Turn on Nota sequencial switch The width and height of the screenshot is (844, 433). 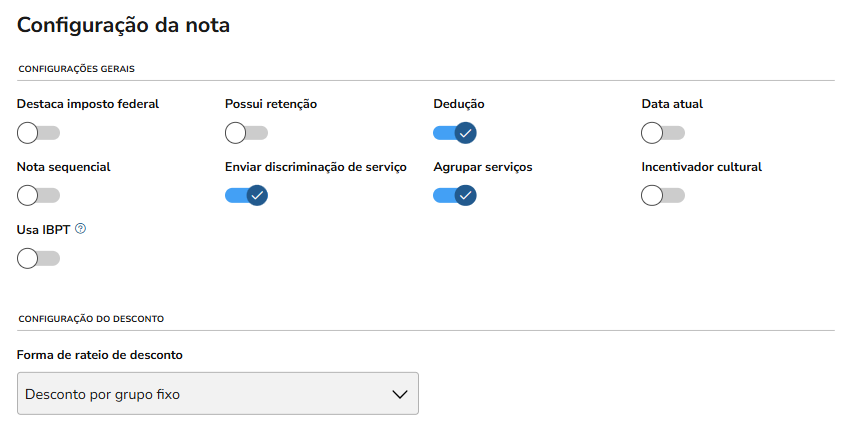pos(38,196)
